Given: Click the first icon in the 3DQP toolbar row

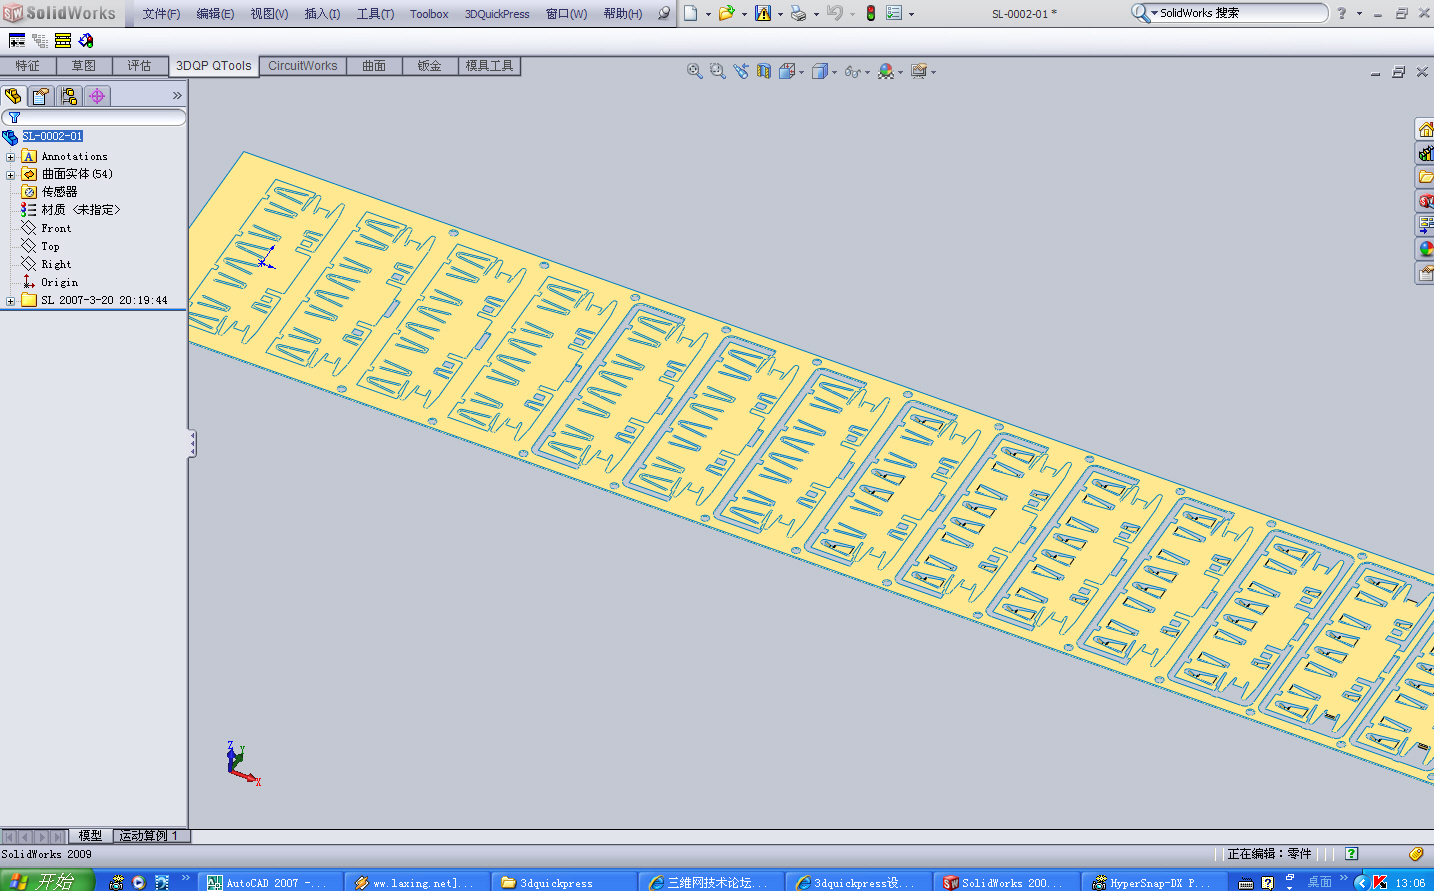Looking at the screenshot, I should pos(17,41).
